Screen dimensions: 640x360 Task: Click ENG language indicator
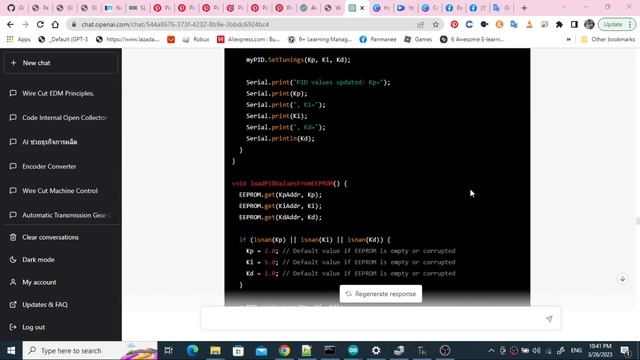(576, 351)
